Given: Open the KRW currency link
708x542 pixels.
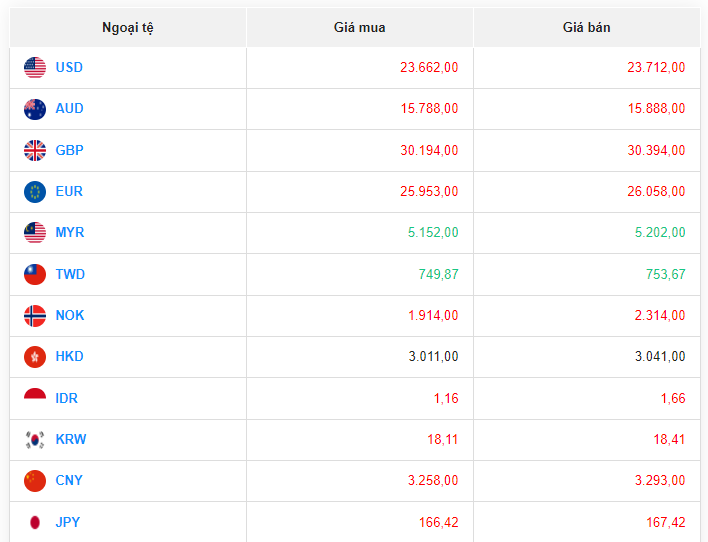Looking at the screenshot, I should pyautogui.click(x=71, y=439).
